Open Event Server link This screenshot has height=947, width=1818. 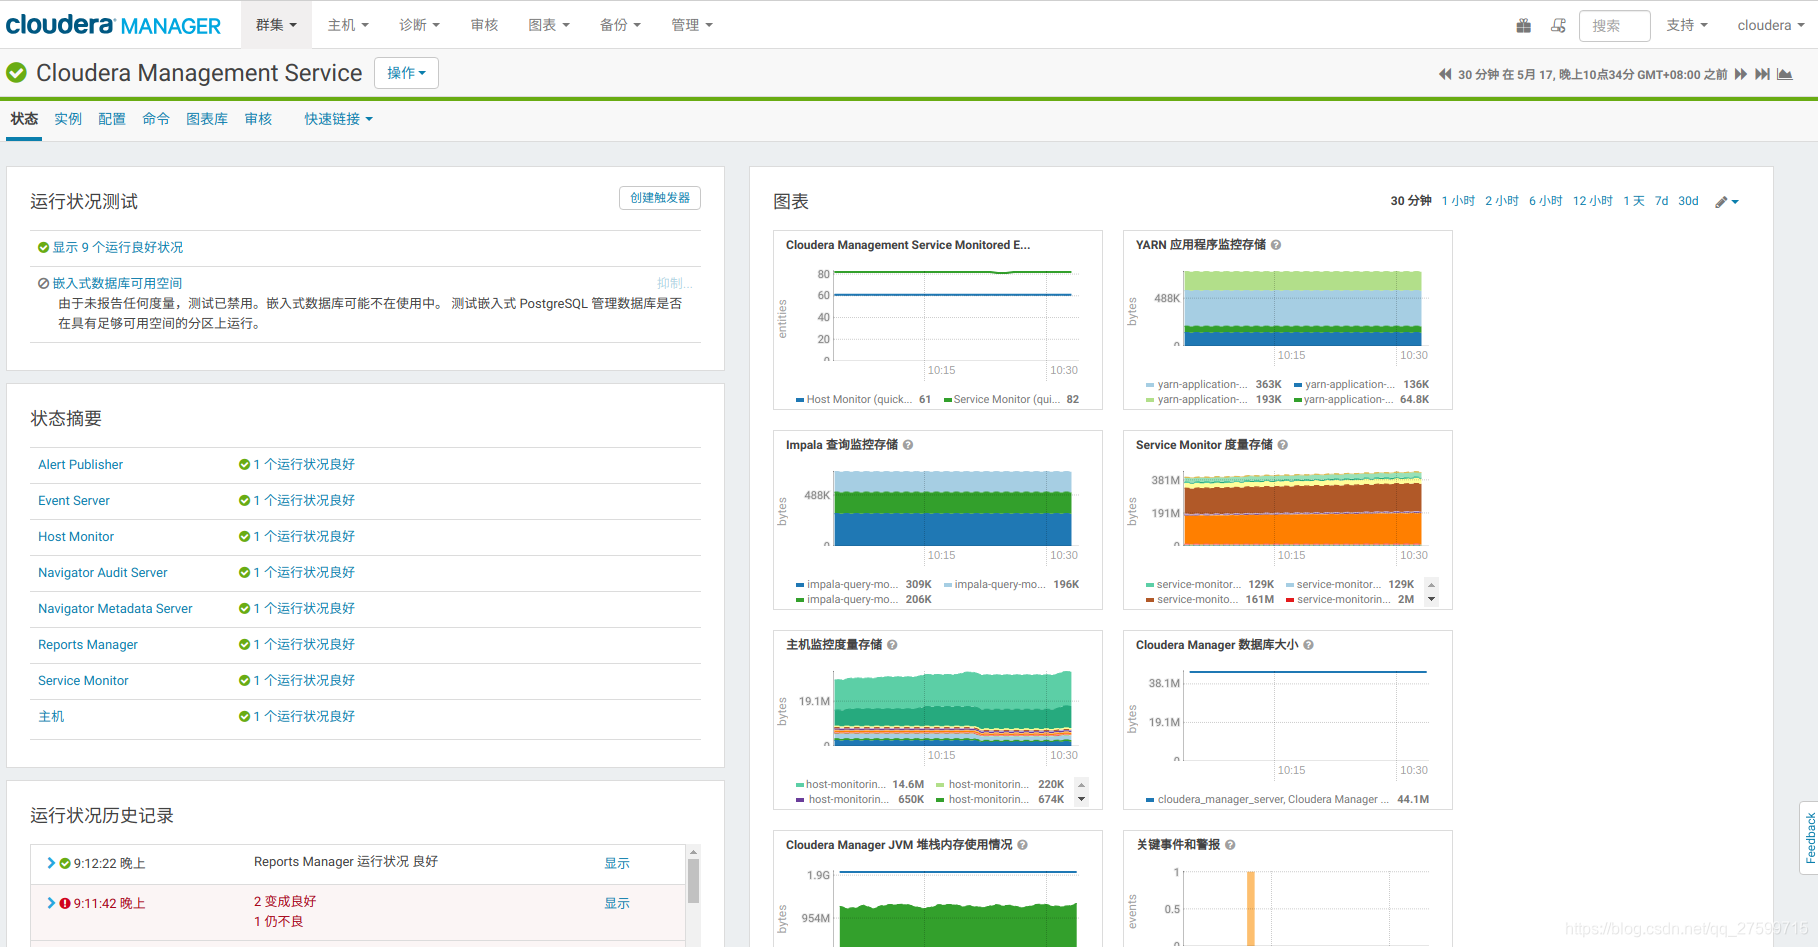click(x=74, y=501)
